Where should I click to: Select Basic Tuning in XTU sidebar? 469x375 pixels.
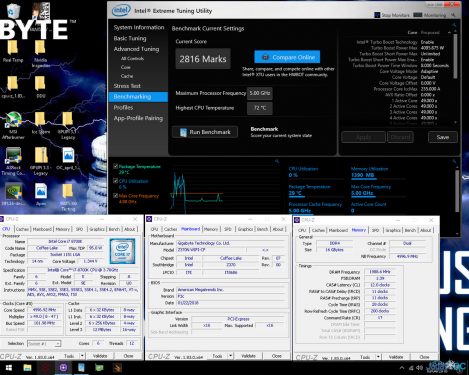point(130,38)
